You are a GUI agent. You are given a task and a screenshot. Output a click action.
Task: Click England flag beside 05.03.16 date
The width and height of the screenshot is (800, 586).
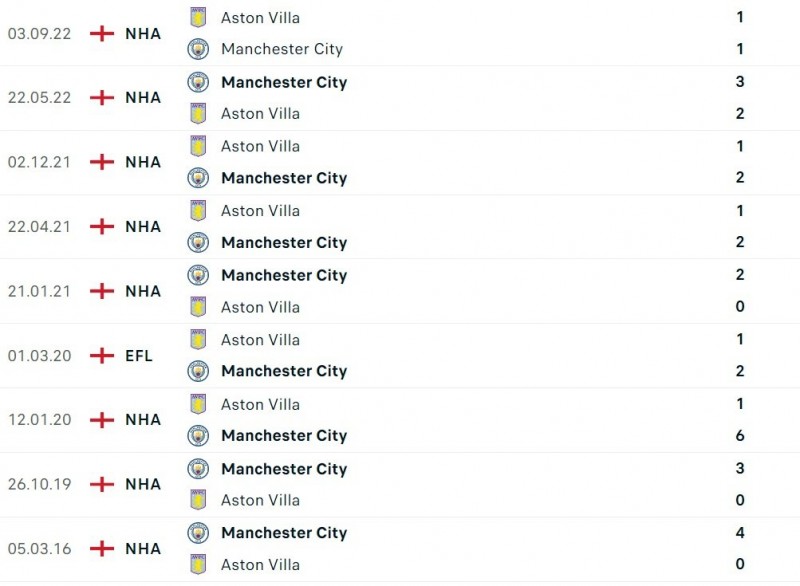pyautogui.click(x=102, y=549)
